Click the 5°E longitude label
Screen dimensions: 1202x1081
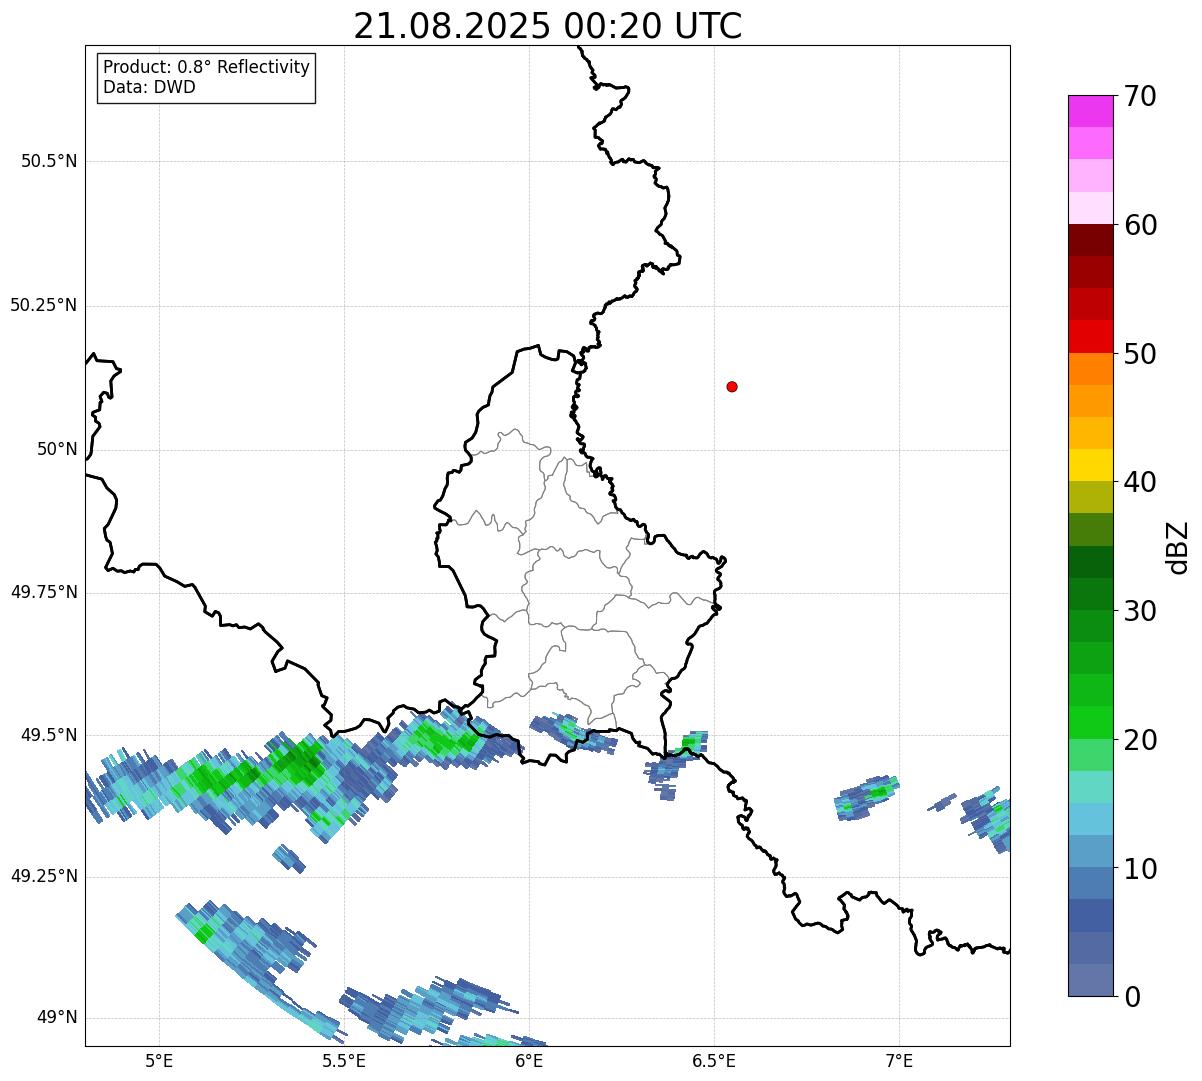tap(159, 1060)
